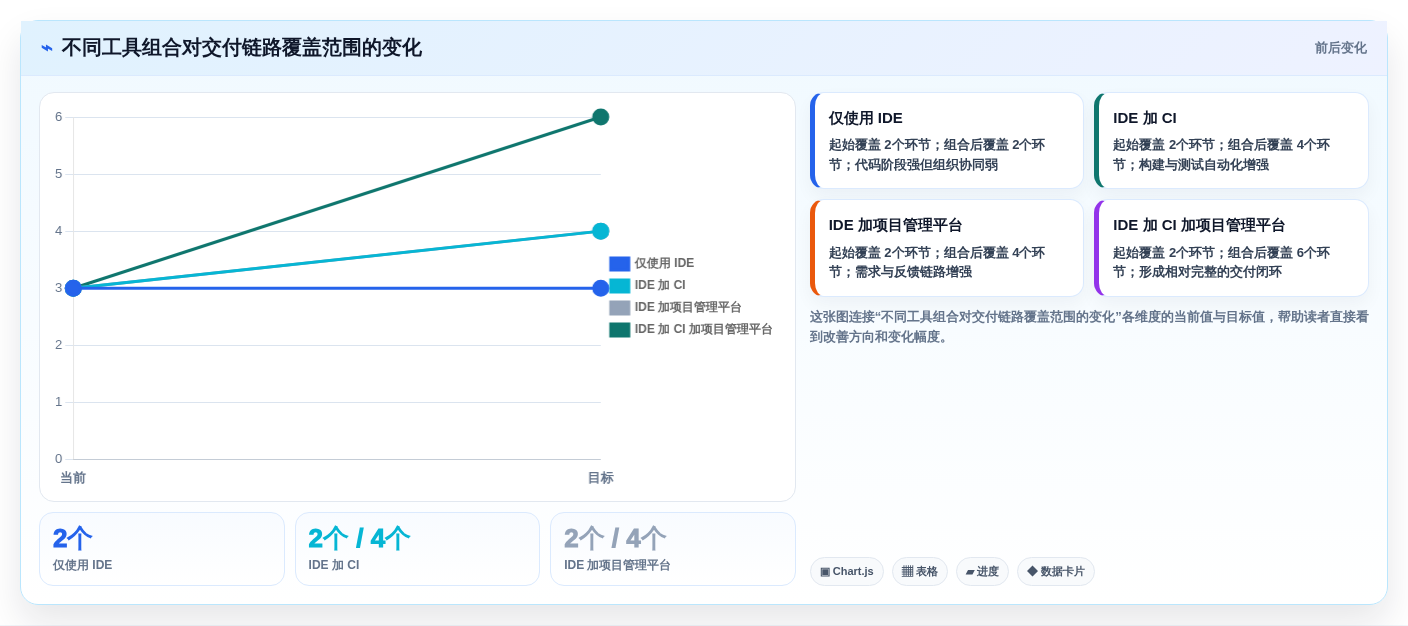Open the IDE 加 CI 加项目管理平台 card
The height and width of the screenshot is (626, 1408).
click(1231, 248)
